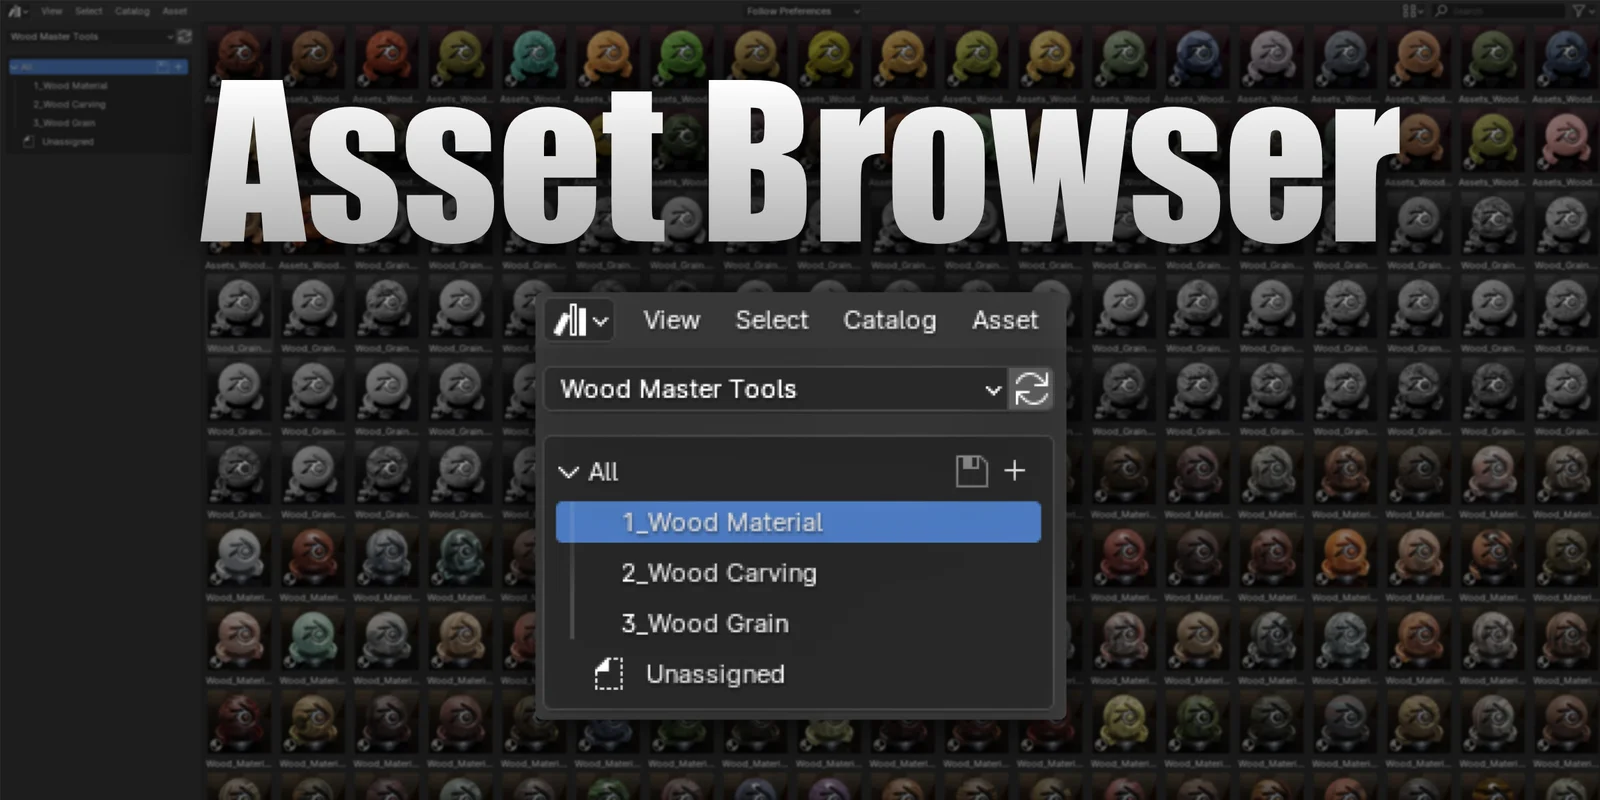Screen dimensions: 1600x800
Task: Open the View menu in the enlarged panel
Action: tap(671, 320)
